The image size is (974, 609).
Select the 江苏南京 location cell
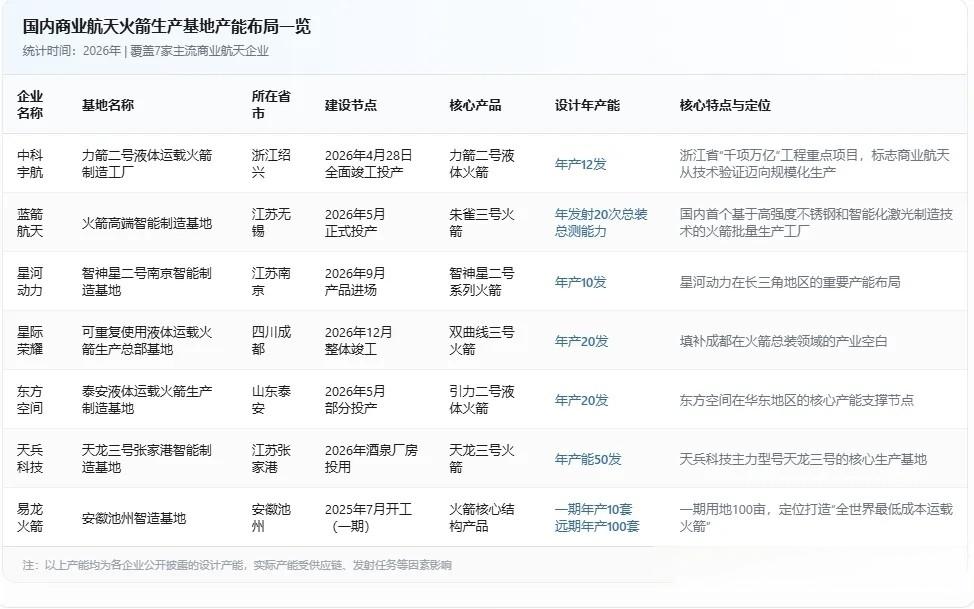coord(271,282)
